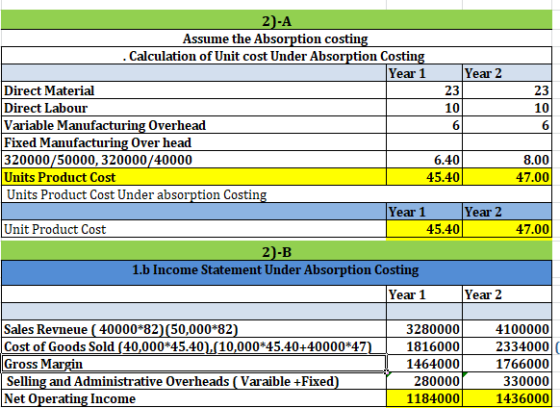The width and height of the screenshot is (560, 408).
Task: Select 'Calculation of Unit cost Under Absorption Costing' cell
Action: (276, 55)
